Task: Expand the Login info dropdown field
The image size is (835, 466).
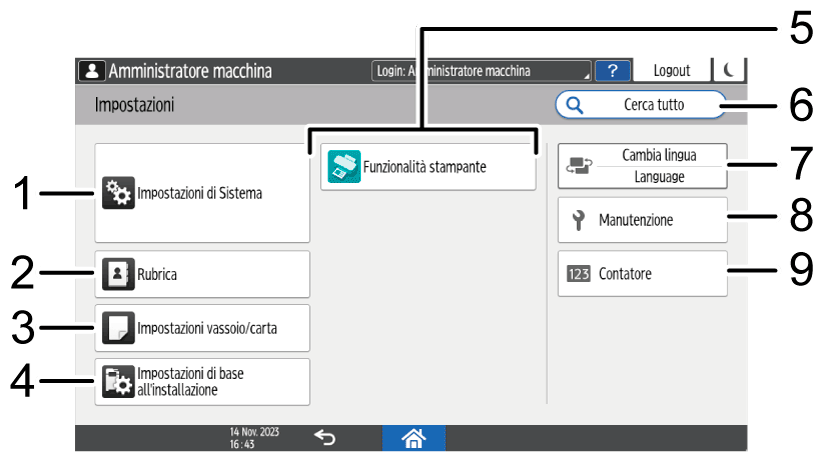Action: point(480,71)
